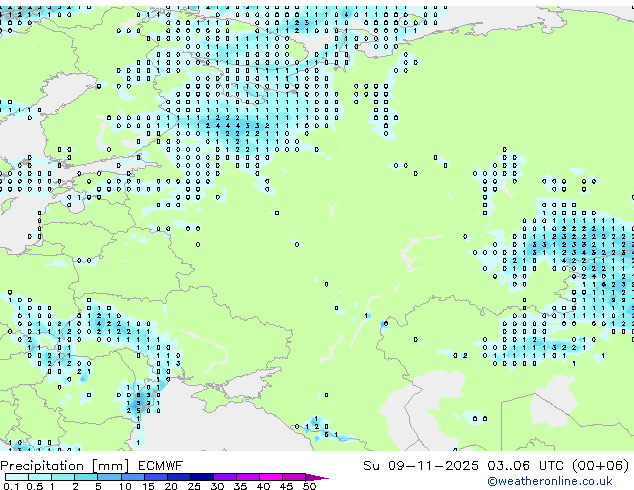Click the '(00+06)' forecast offset text
The height and width of the screenshot is (490, 634).
coord(601,466)
